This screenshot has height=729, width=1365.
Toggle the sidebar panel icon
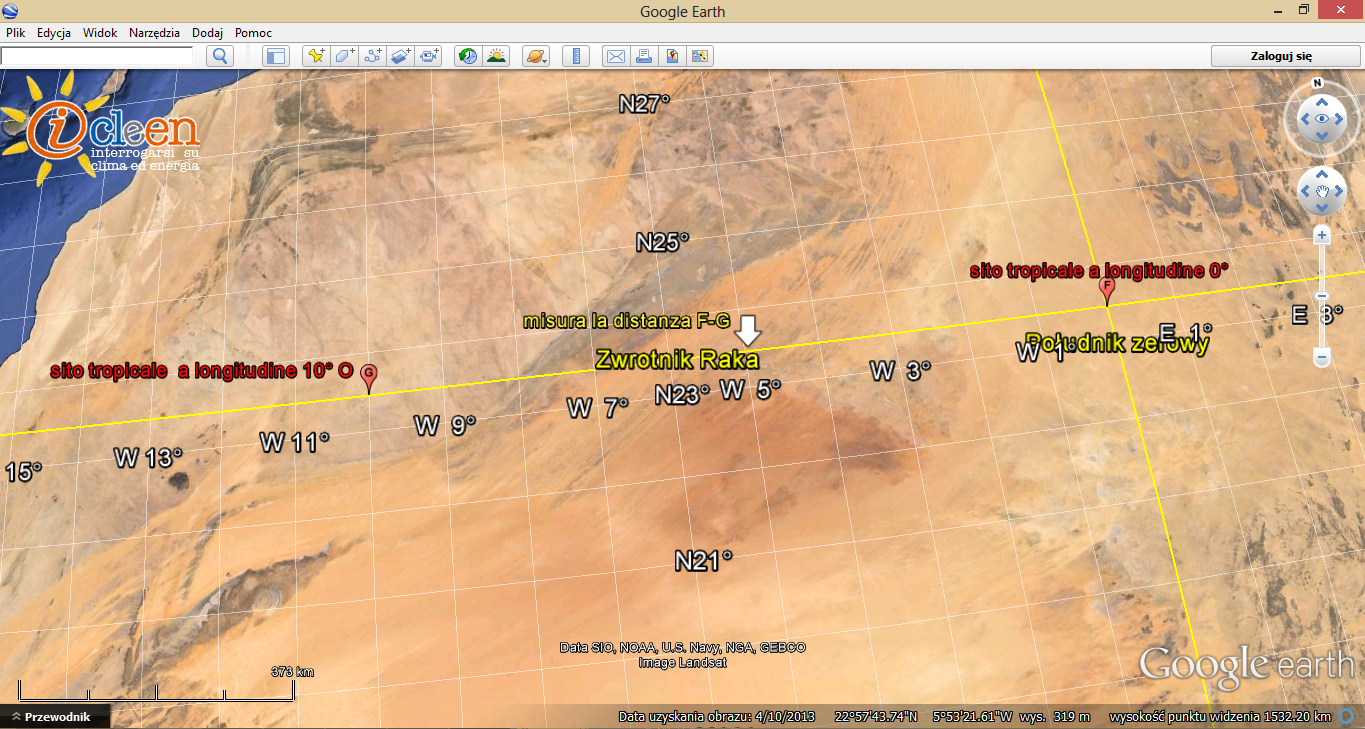tap(275, 56)
